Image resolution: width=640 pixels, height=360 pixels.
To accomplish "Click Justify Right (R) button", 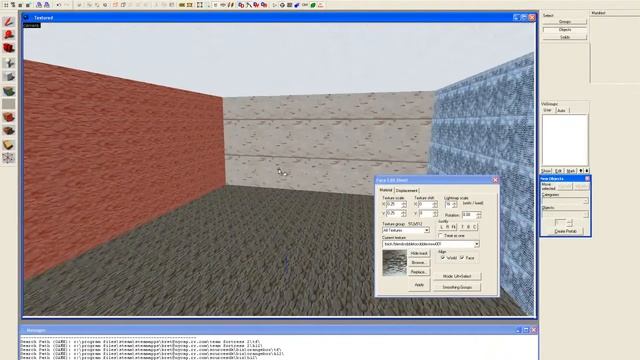I will [447, 227].
